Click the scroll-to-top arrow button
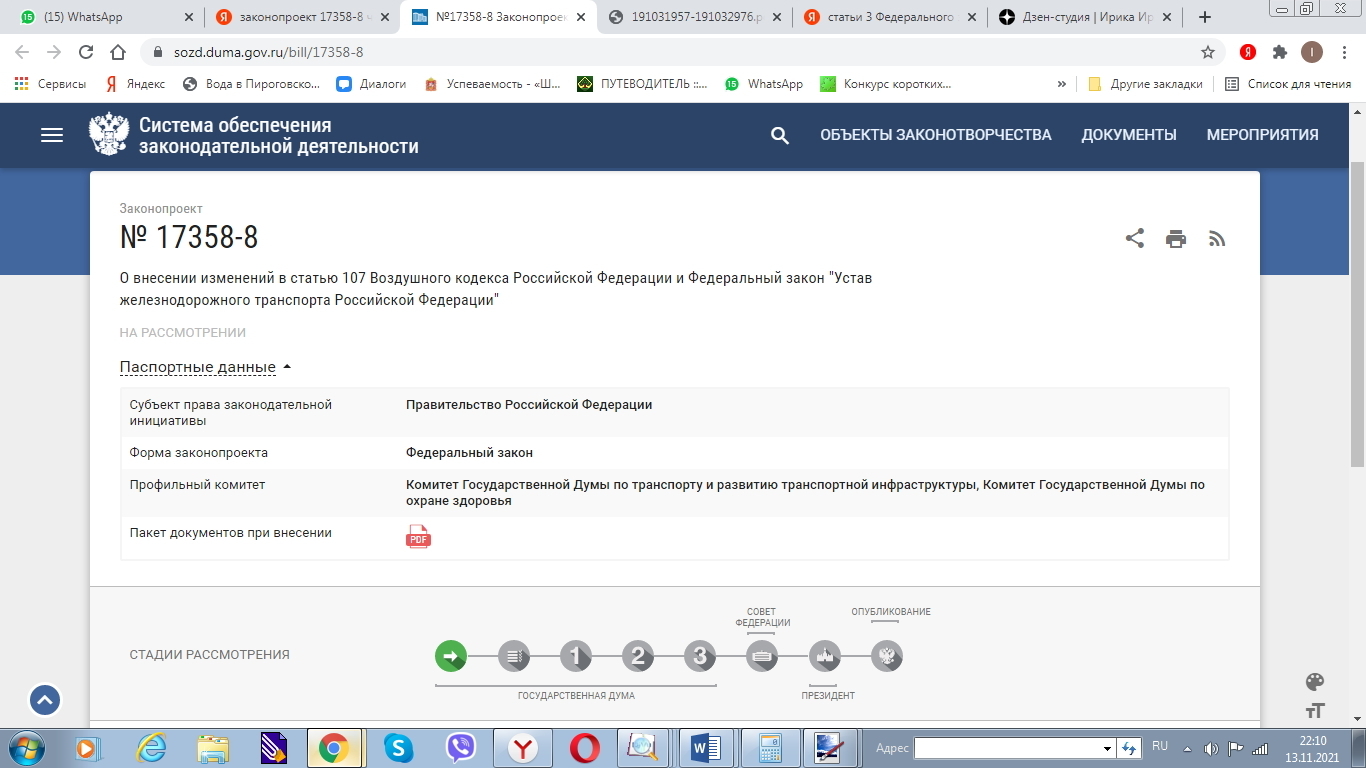The height and width of the screenshot is (768, 1366). tap(45, 700)
